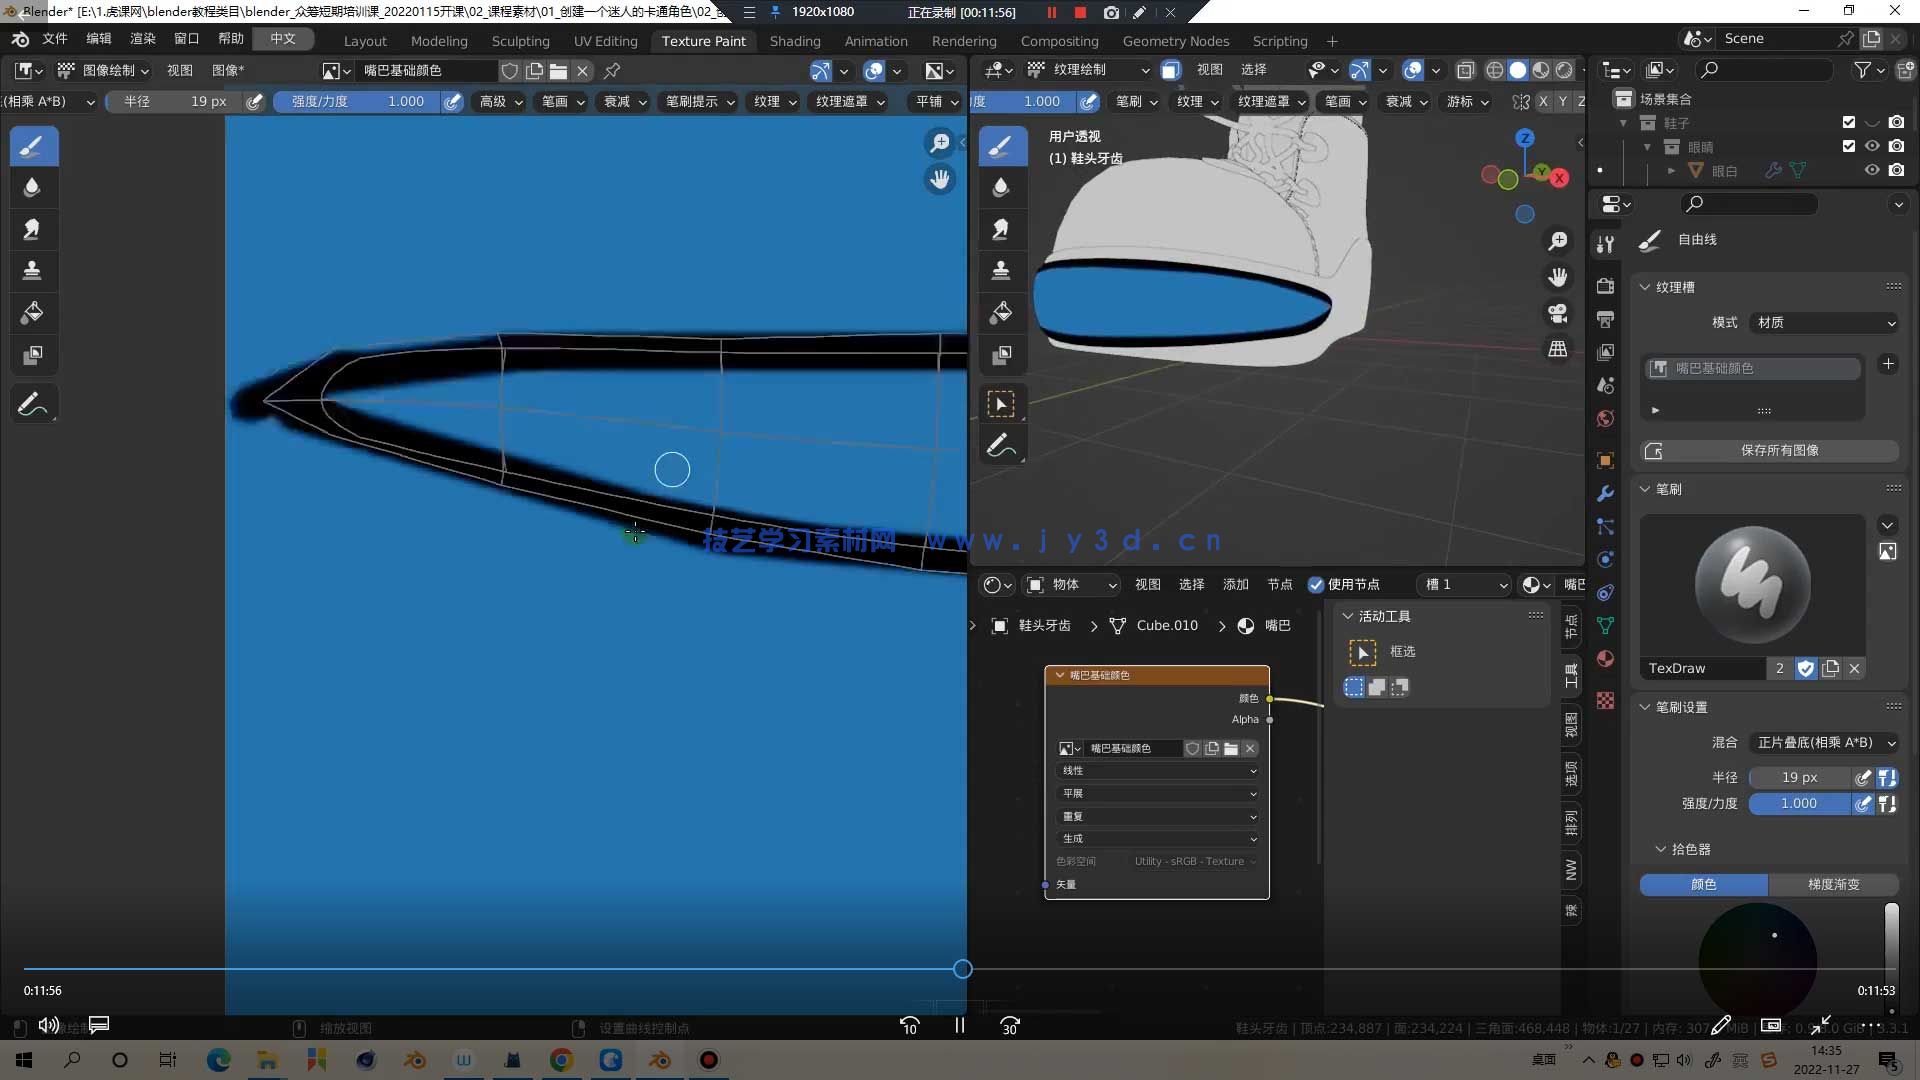This screenshot has height=1080, width=1920.
Task: Select the Soften brush tool
Action: 32,188
